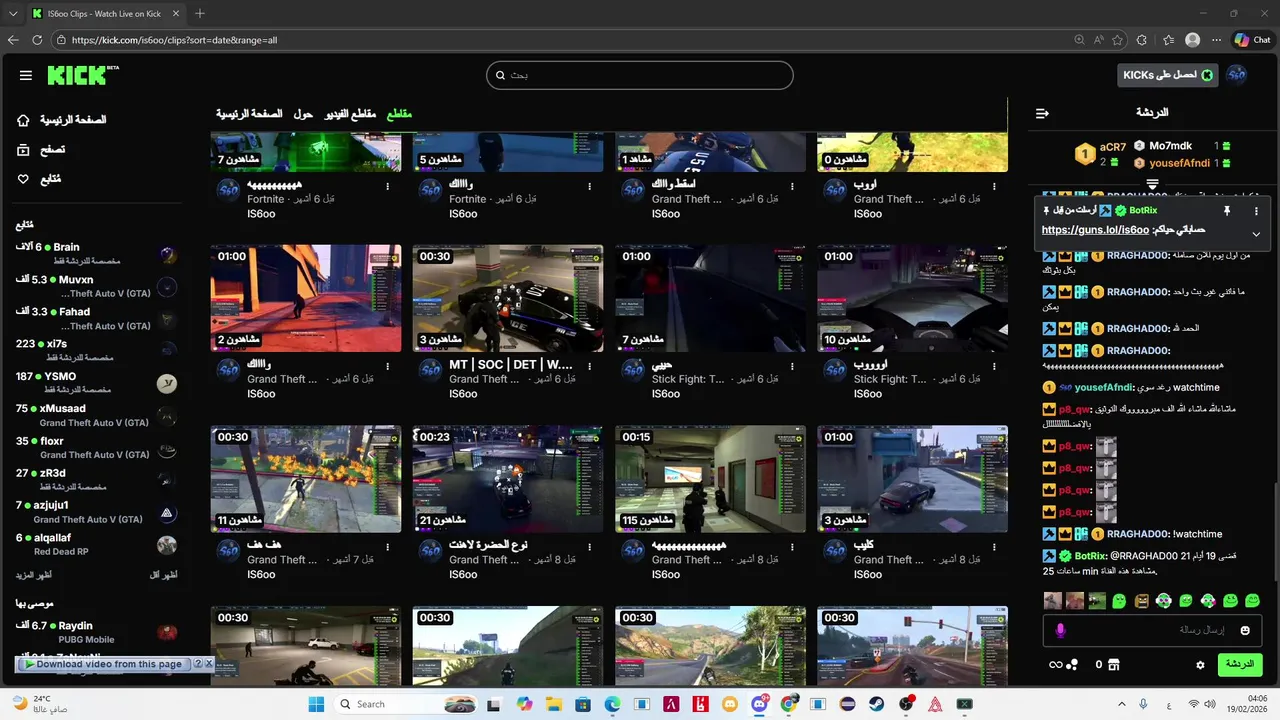1280x720 pixels.
Task: Open Muvxn channel in followed list
Action: point(97,286)
